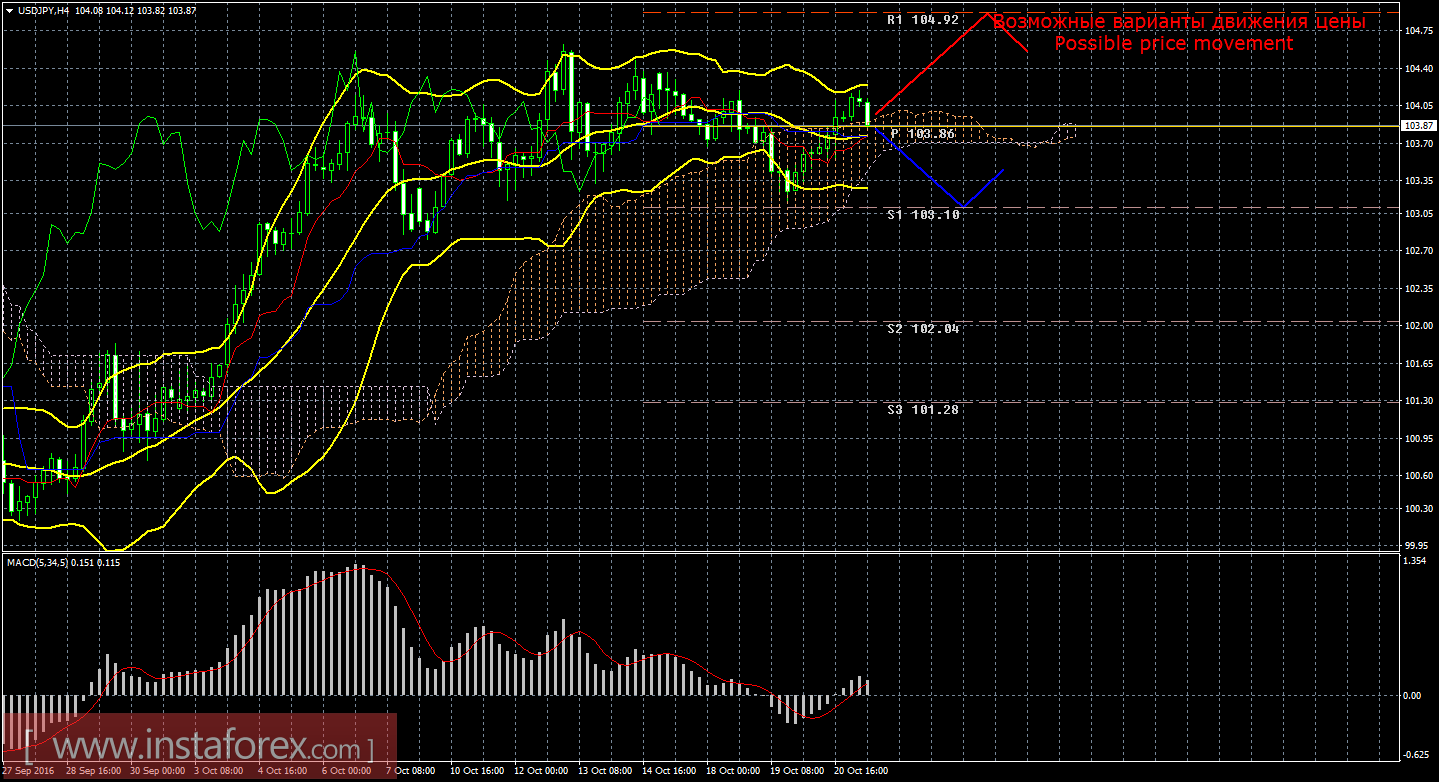Click the '13 Oct 08:00' time axis label
This screenshot has height=782, width=1439.
click(605, 771)
